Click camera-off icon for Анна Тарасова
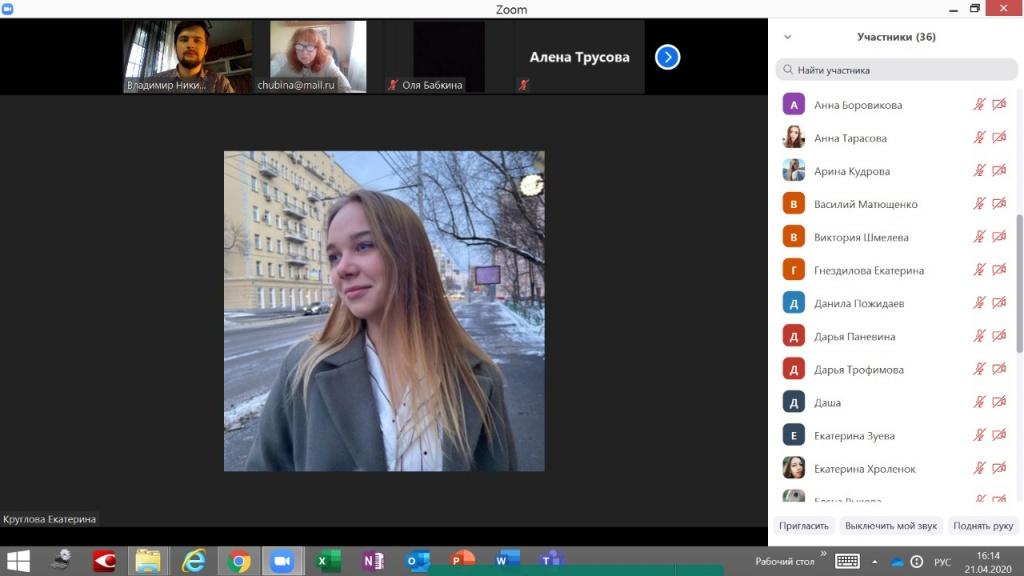This screenshot has width=1024, height=576. (999, 138)
